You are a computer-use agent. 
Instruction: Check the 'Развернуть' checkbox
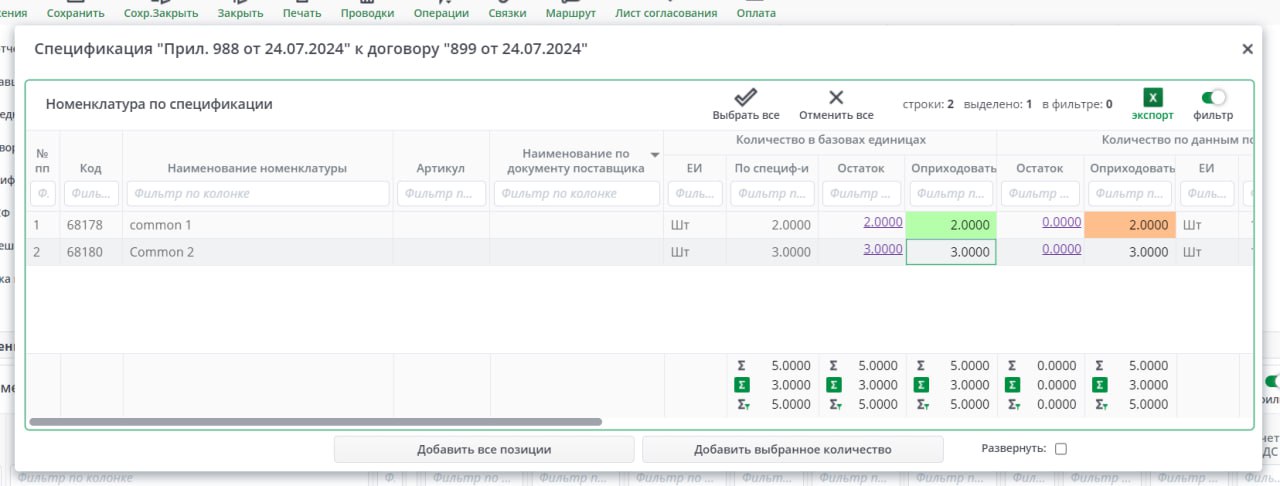tap(1061, 449)
